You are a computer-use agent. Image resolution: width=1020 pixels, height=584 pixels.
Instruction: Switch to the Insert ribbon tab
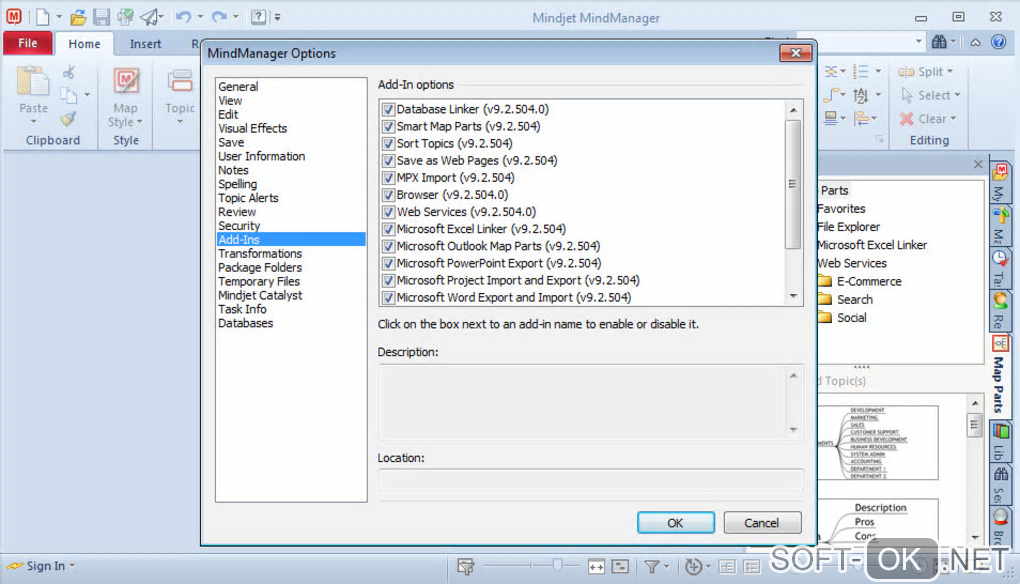point(145,44)
